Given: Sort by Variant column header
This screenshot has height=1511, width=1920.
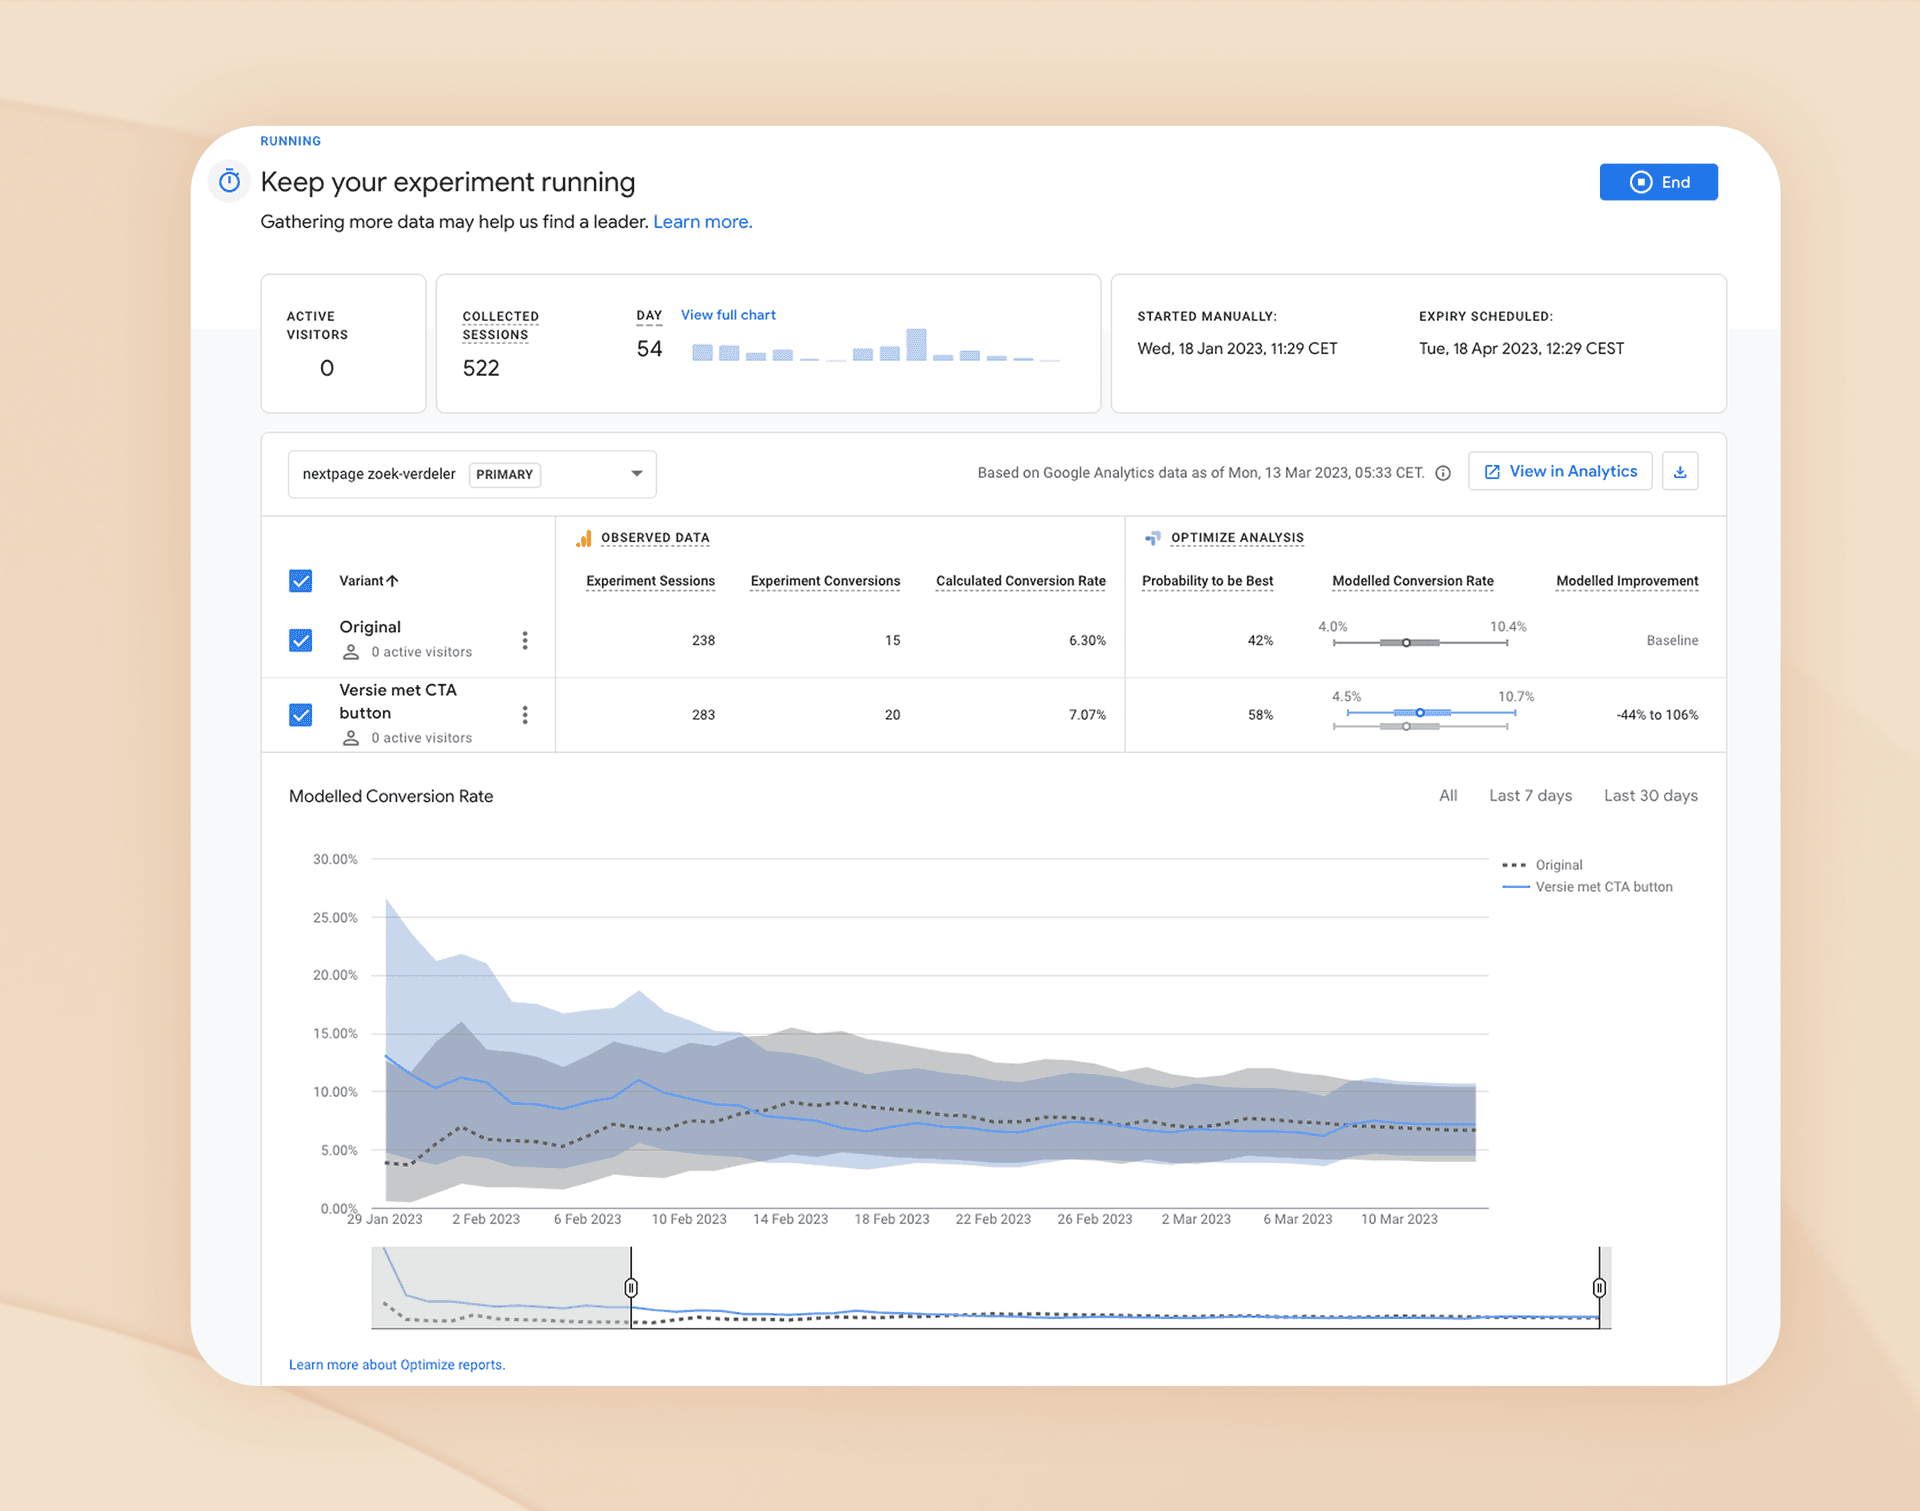Looking at the screenshot, I should [369, 581].
